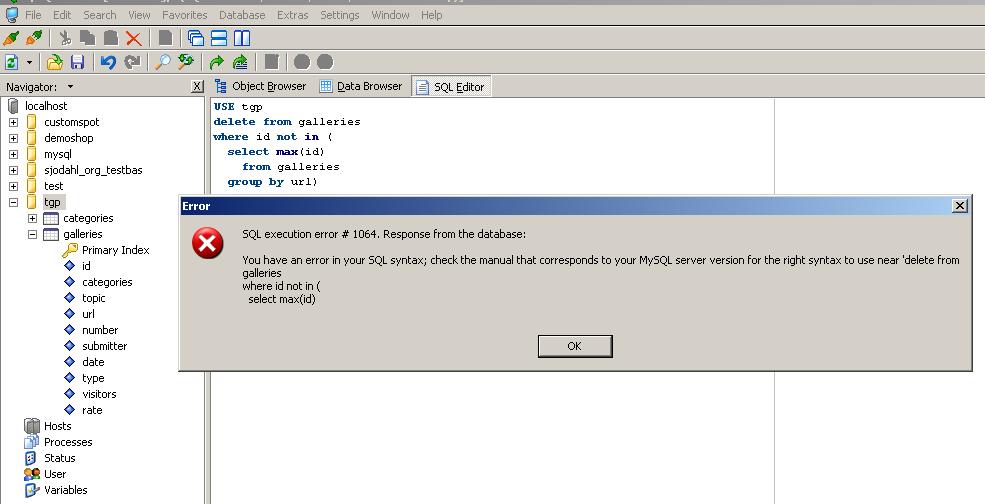Expand the categories table node
Screen dimensions: 985x504
point(33,218)
